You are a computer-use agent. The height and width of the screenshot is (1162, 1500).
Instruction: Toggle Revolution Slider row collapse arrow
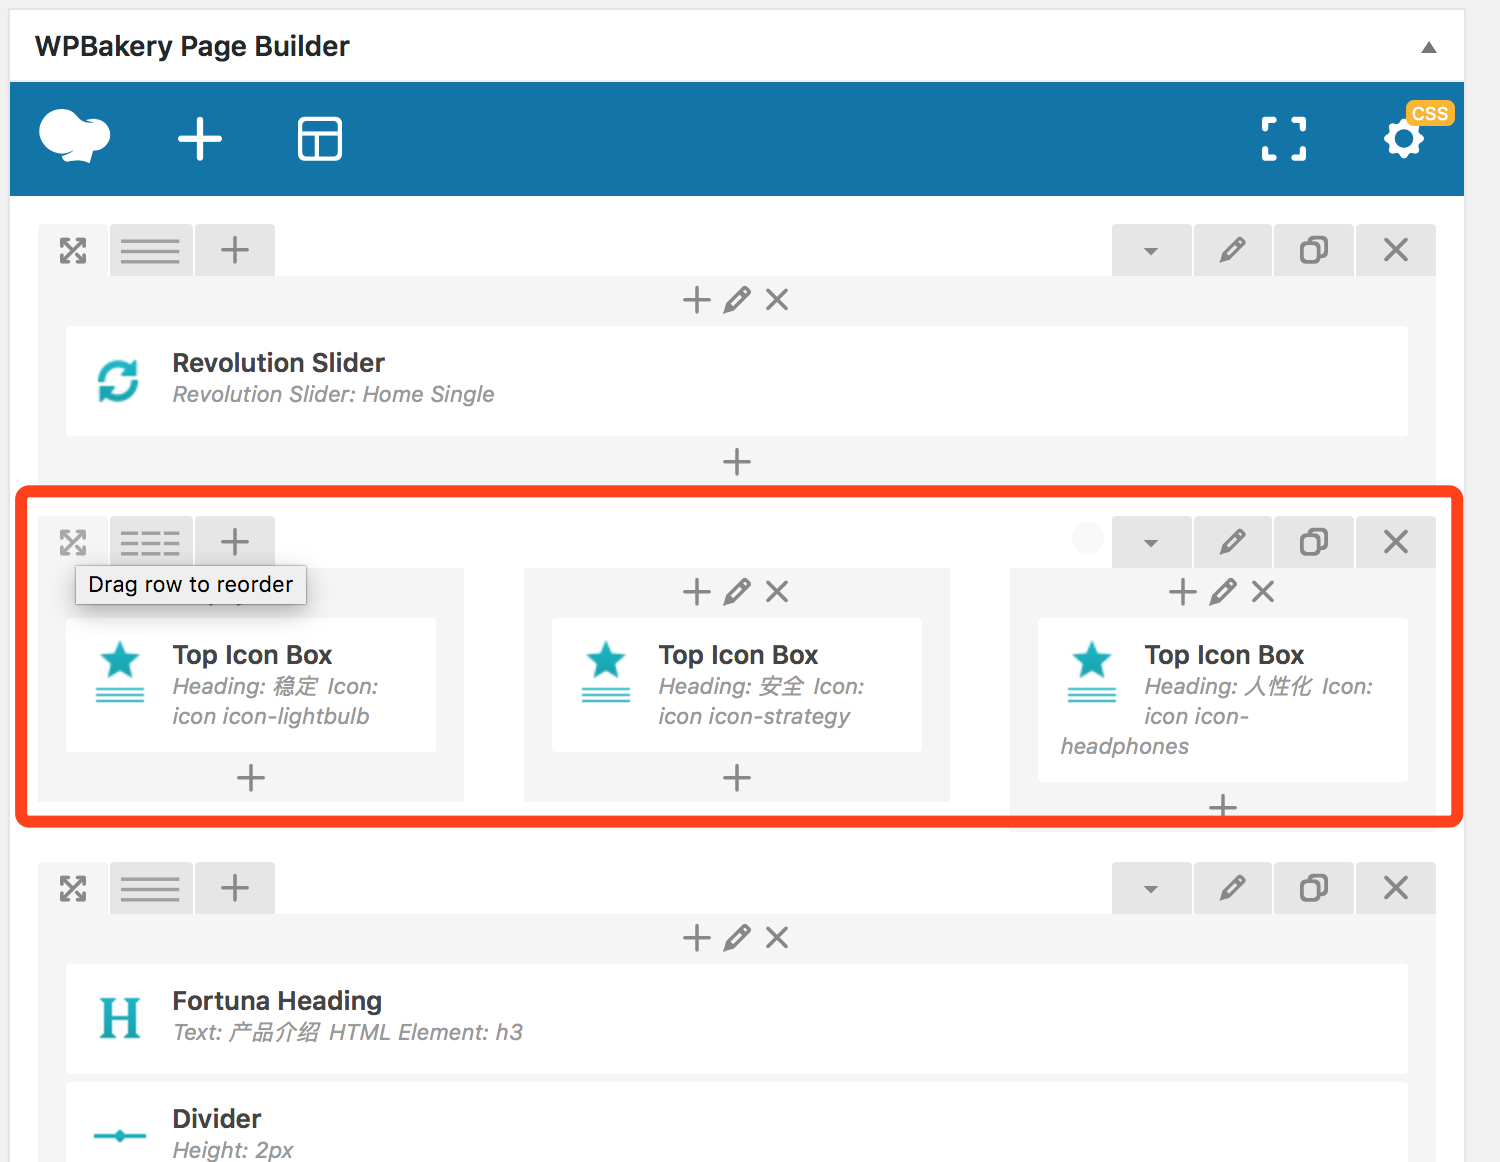(x=1151, y=250)
